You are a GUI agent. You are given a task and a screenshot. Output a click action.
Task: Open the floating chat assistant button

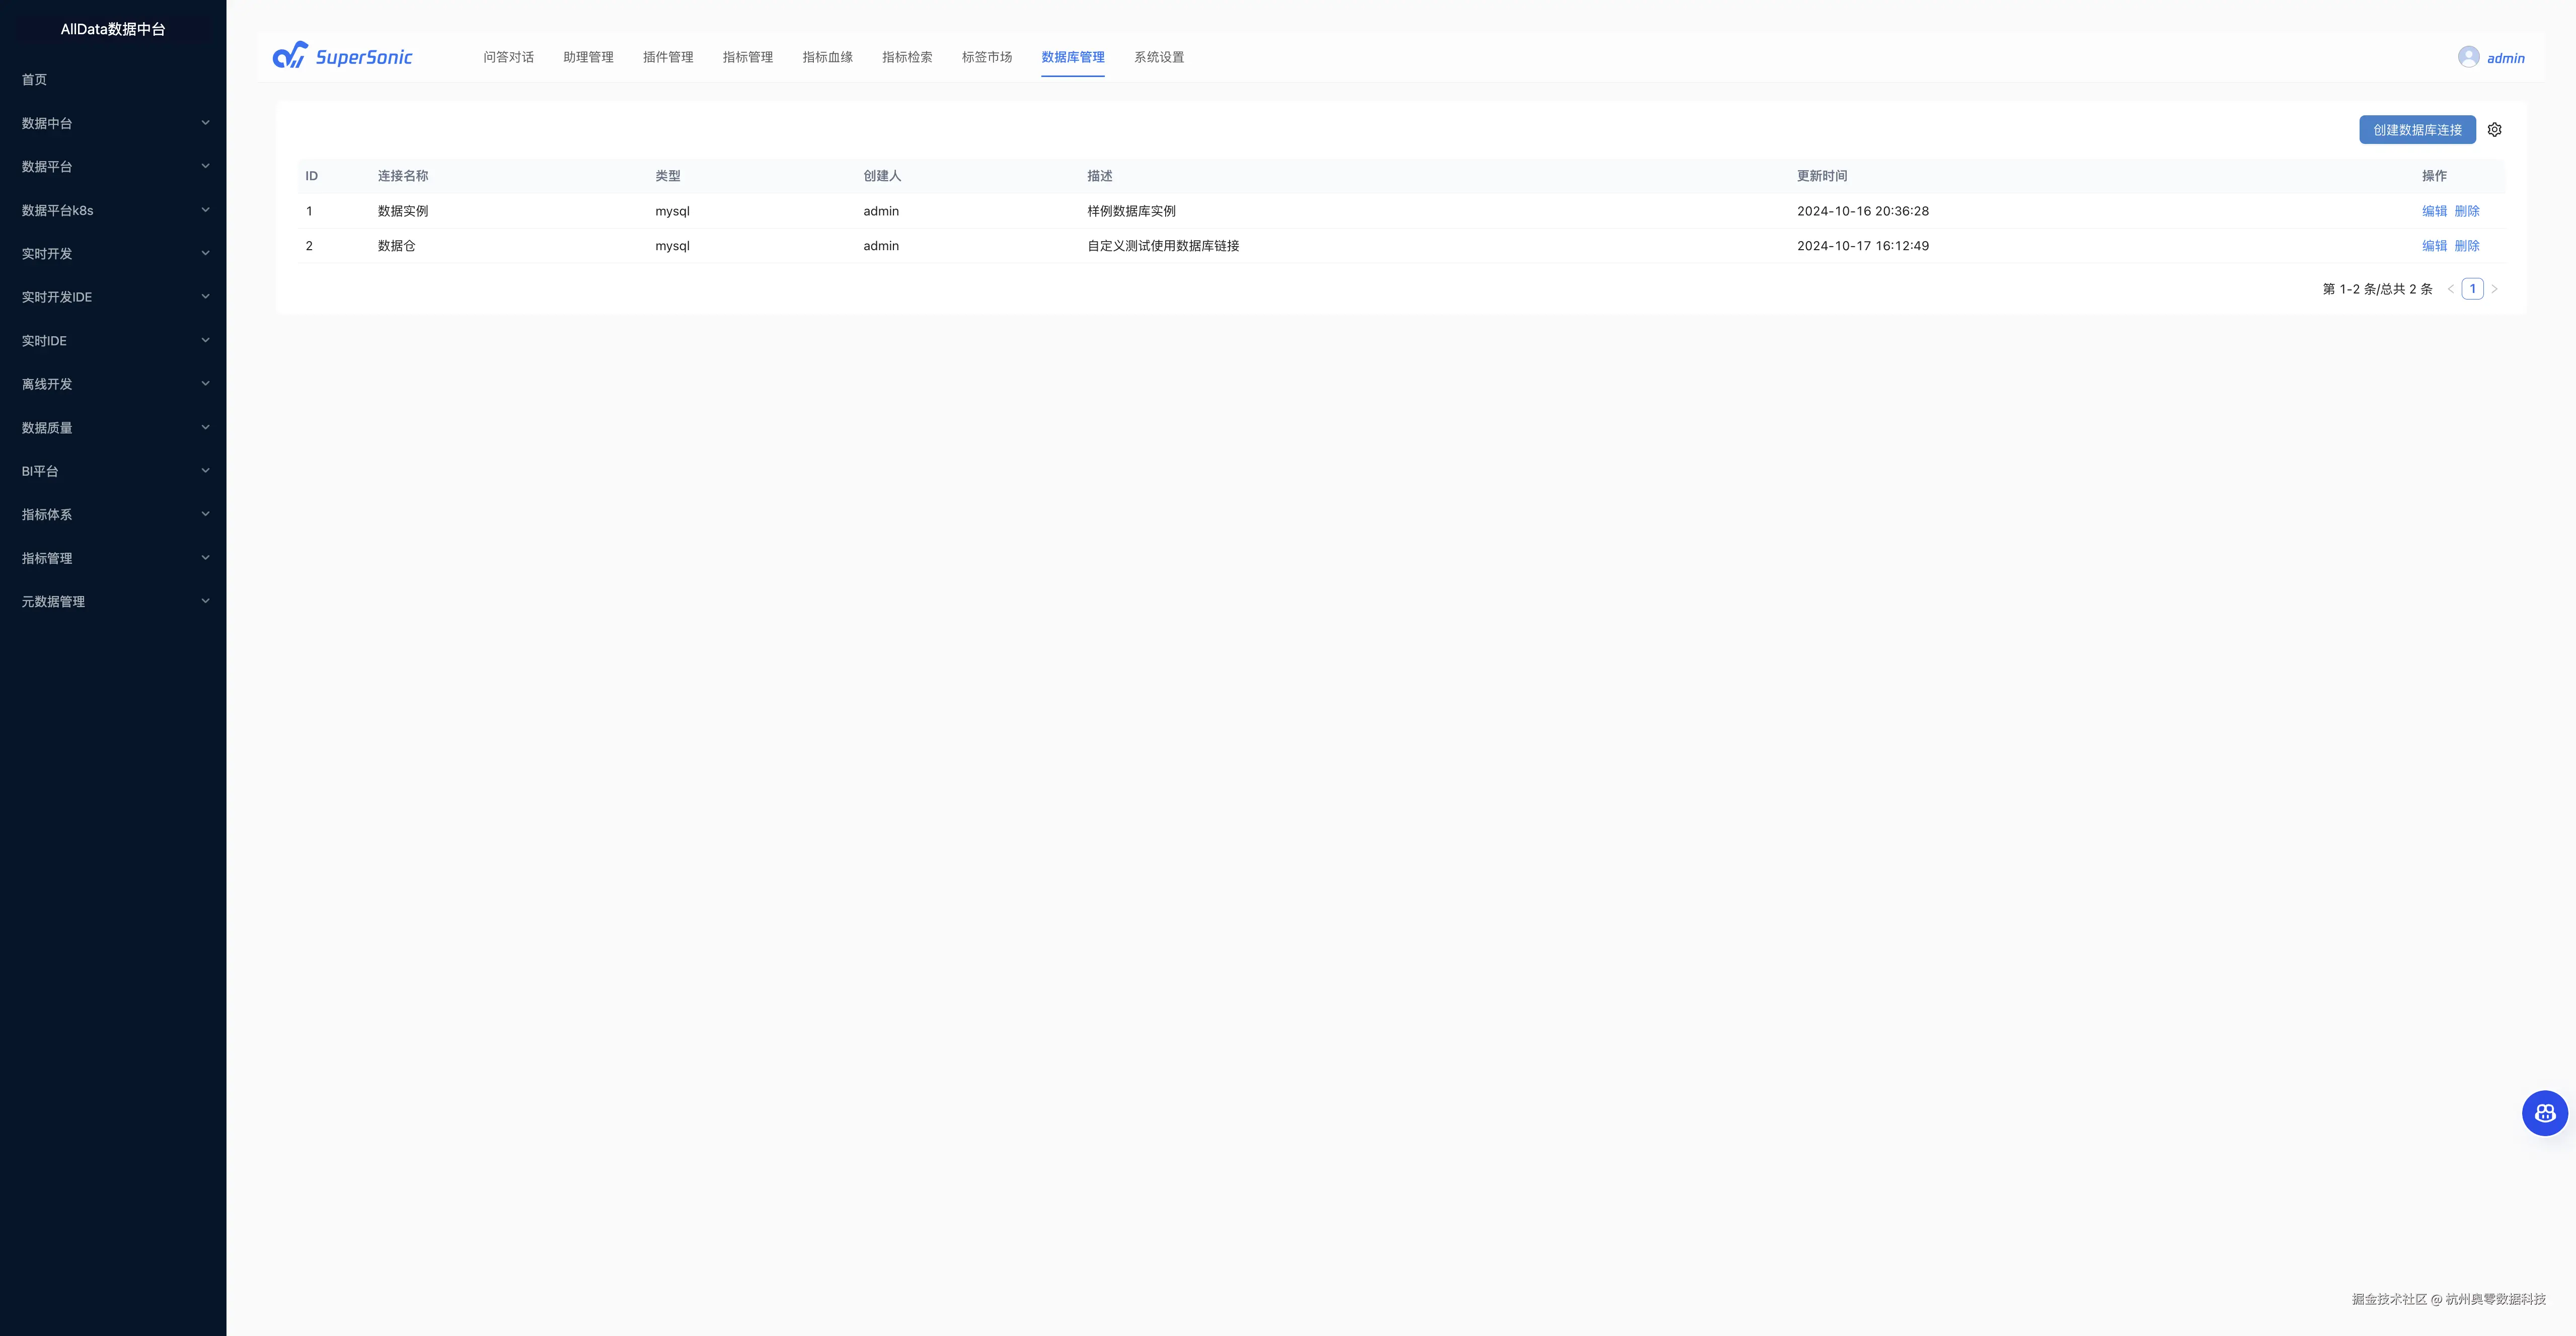pyautogui.click(x=2544, y=1113)
